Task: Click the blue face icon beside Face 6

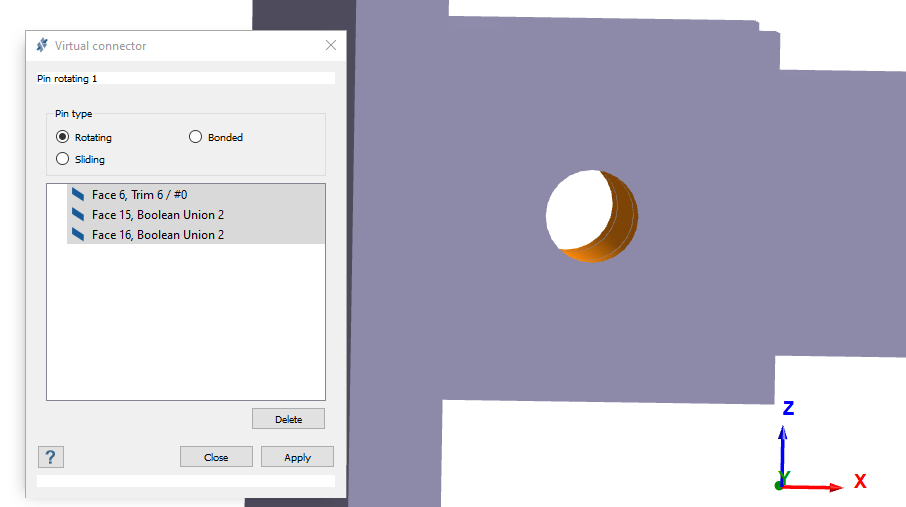Action: tap(78, 194)
